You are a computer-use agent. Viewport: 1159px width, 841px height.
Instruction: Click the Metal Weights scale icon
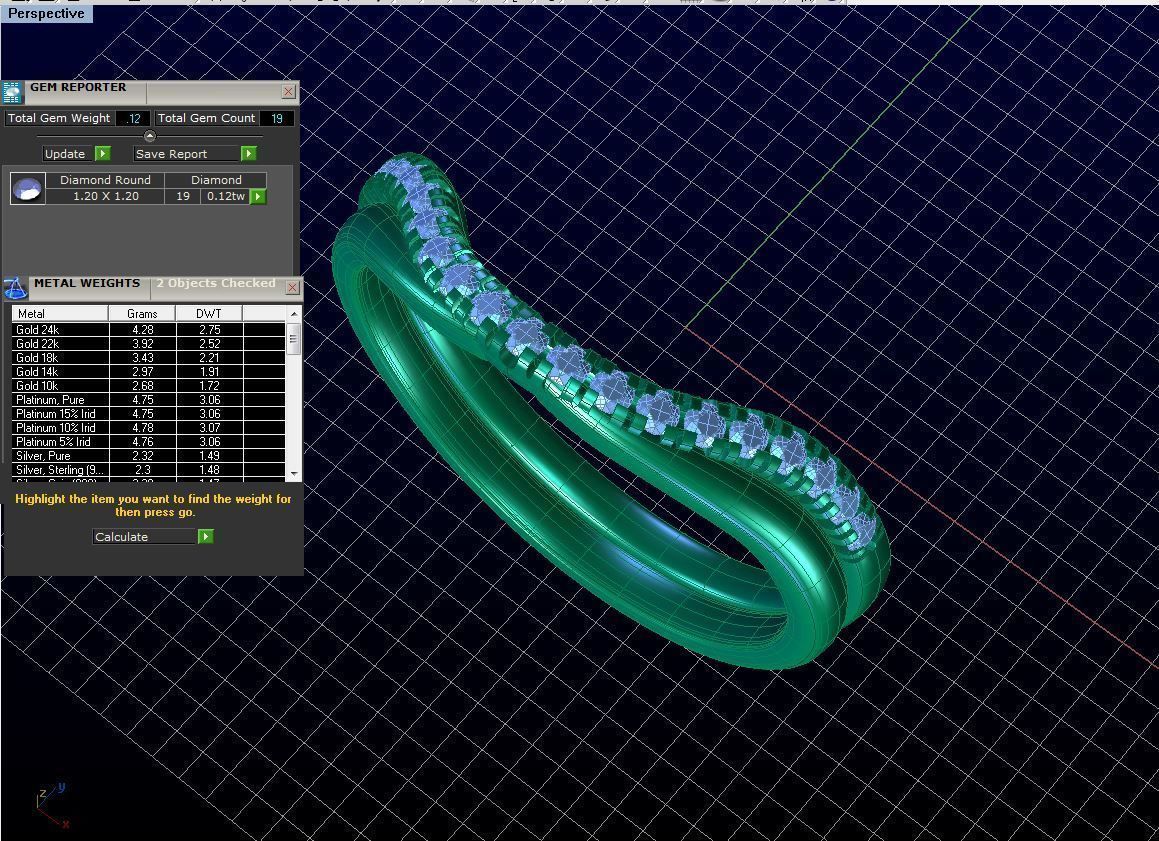click(15, 287)
